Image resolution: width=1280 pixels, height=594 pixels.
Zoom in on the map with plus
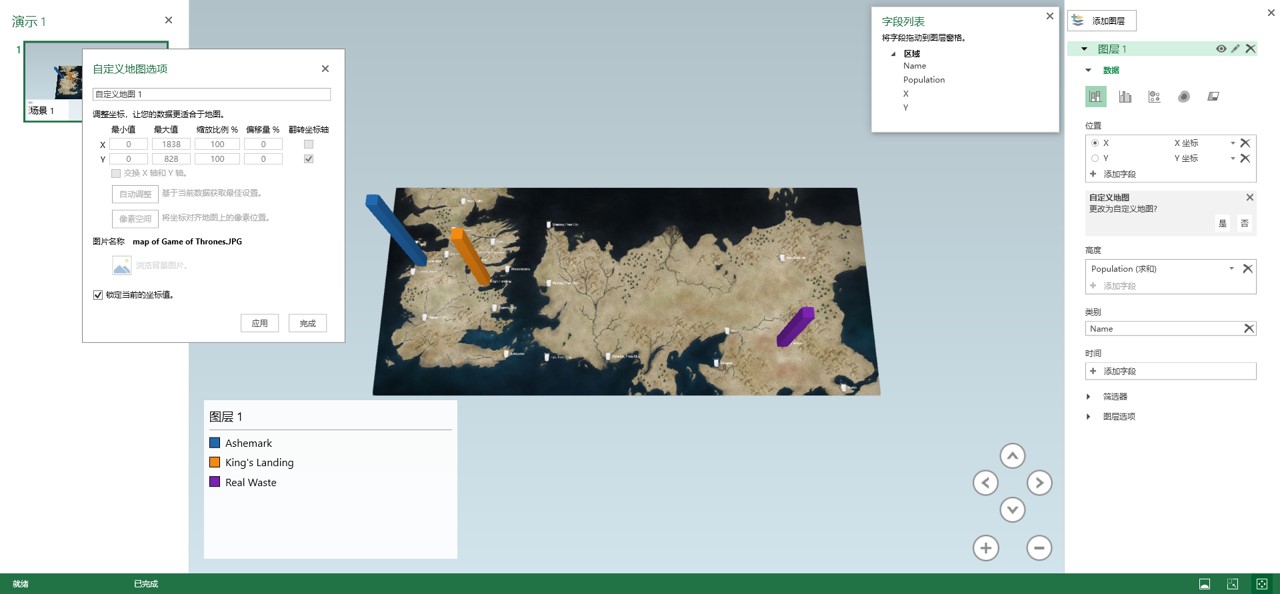985,547
